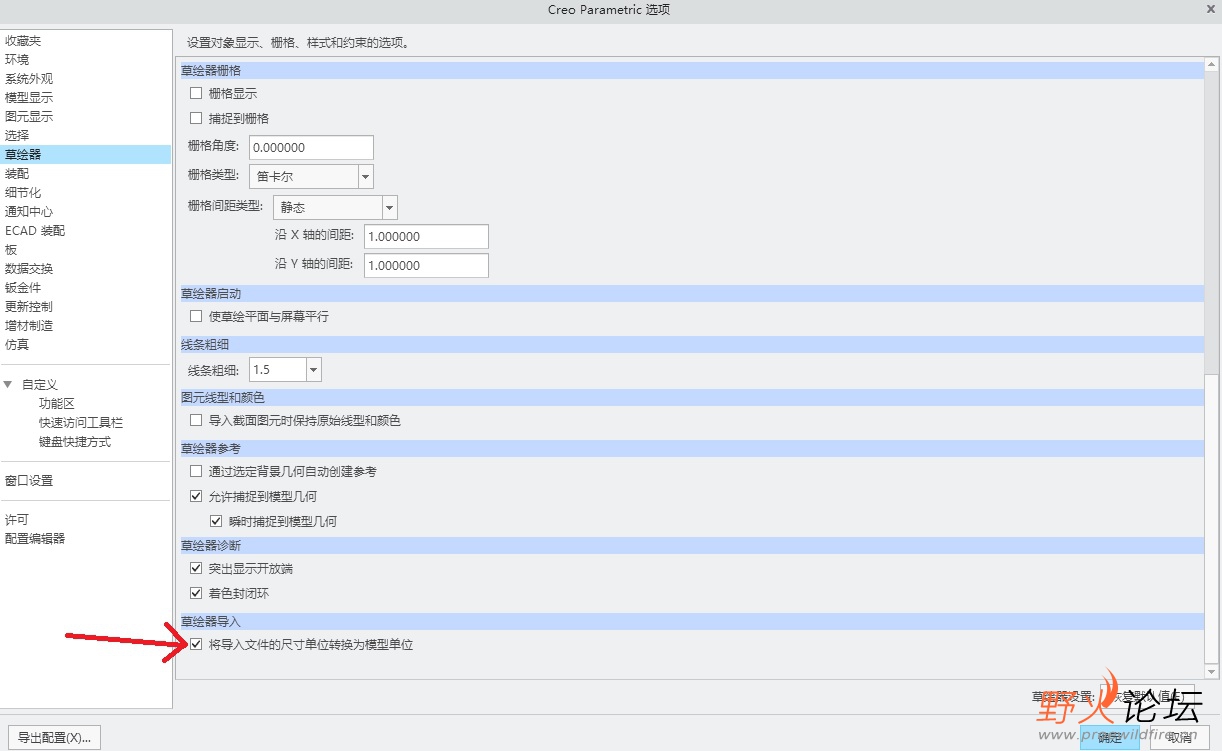The image size is (1222, 751).
Task: Check 使草绘平面与屏幕平行 option
Action: 196,316
